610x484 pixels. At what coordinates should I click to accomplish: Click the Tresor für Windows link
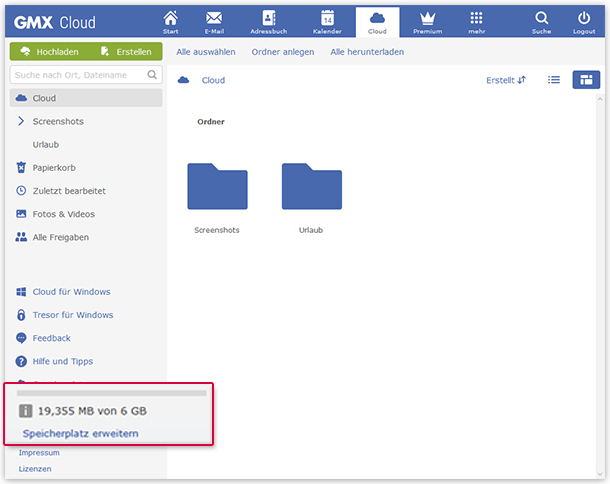[73, 315]
